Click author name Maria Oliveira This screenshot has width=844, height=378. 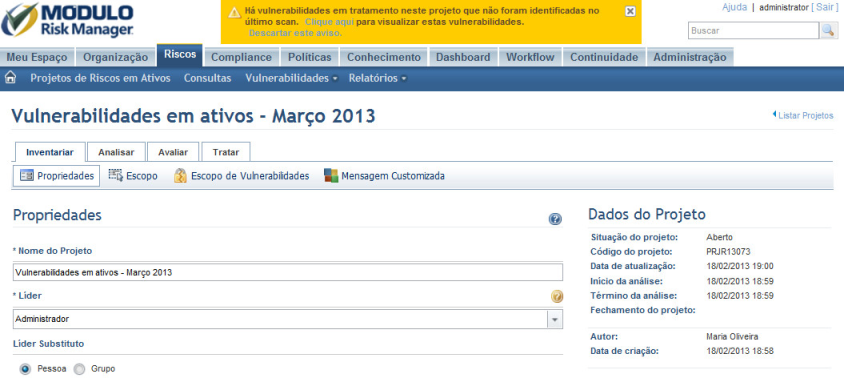[732, 337]
